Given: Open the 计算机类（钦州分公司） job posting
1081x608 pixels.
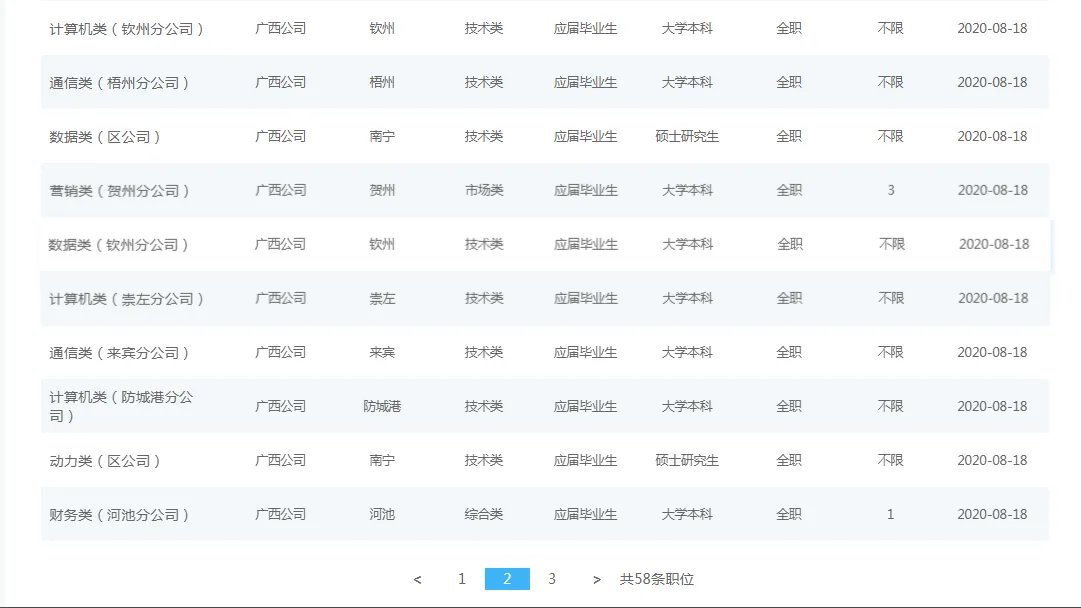Looking at the screenshot, I should coord(122,28).
